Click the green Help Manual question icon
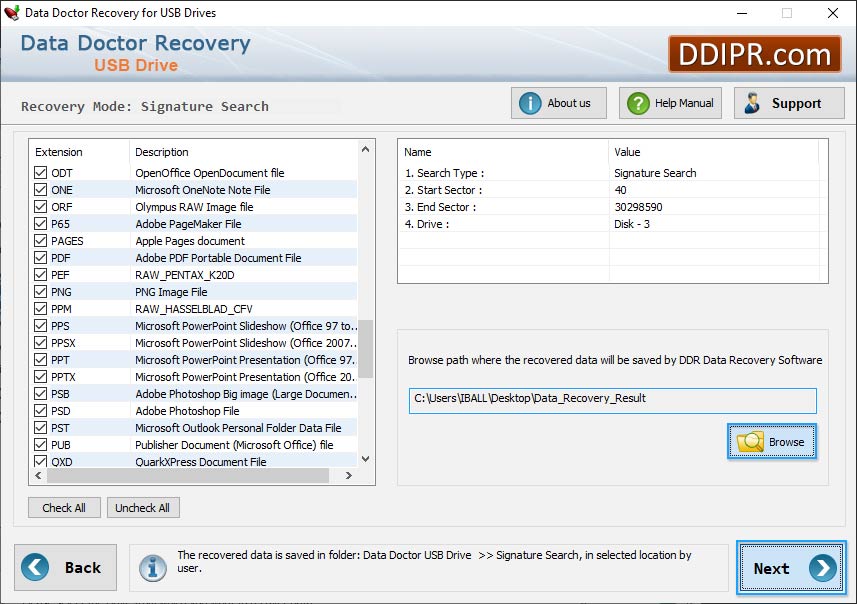Image resolution: width=857 pixels, height=604 pixels. coord(638,103)
